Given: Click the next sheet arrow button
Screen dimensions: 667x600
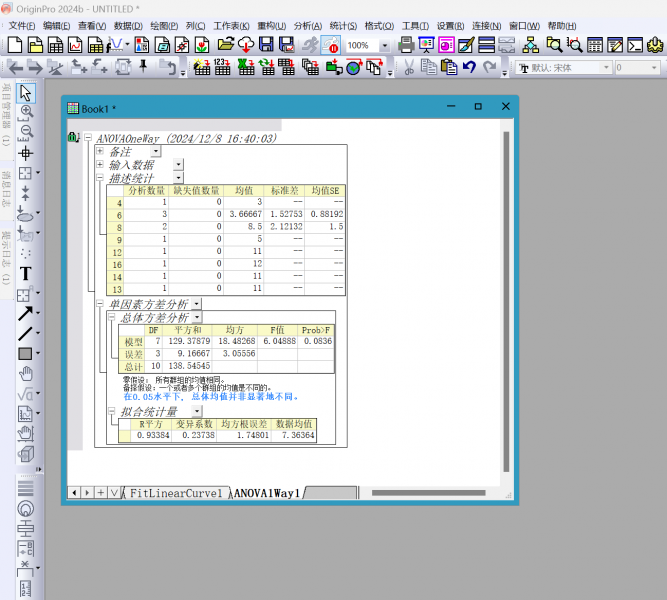Looking at the screenshot, I should click(x=88, y=493).
